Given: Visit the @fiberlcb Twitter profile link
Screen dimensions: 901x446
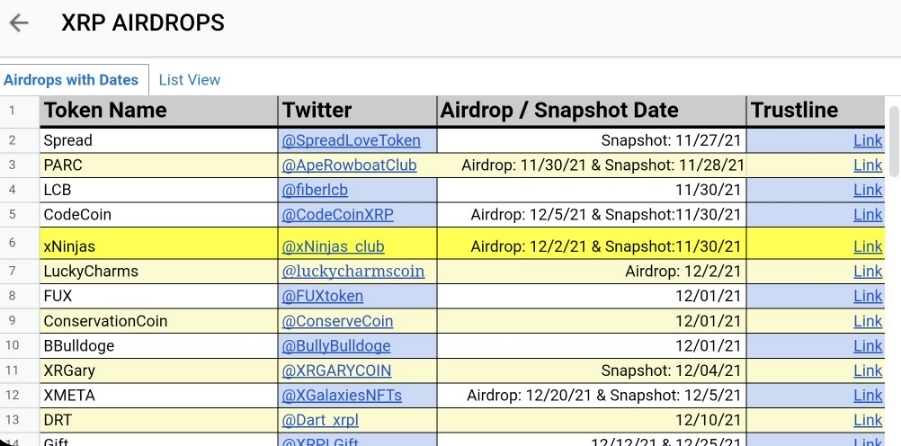Looking at the screenshot, I should [314, 190].
